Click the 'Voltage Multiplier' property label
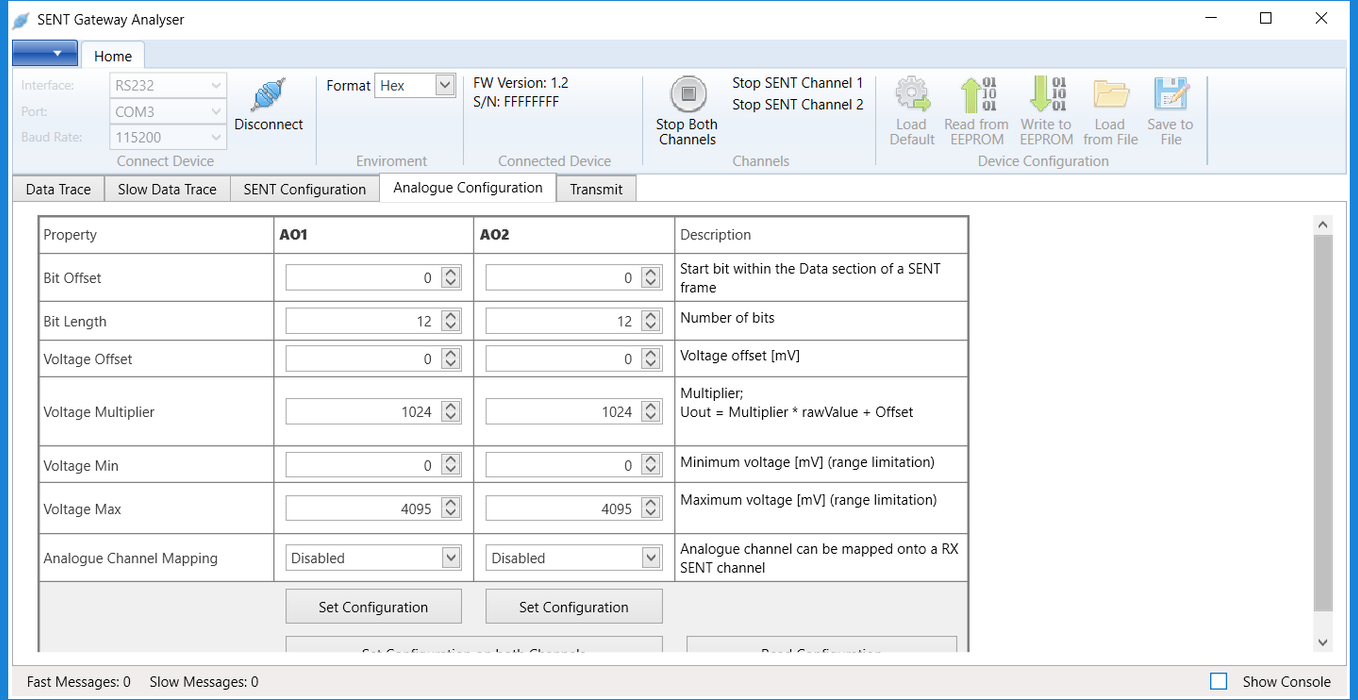This screenshot has height=700, width=1358. pyautogui.click(x=99, y=412)
